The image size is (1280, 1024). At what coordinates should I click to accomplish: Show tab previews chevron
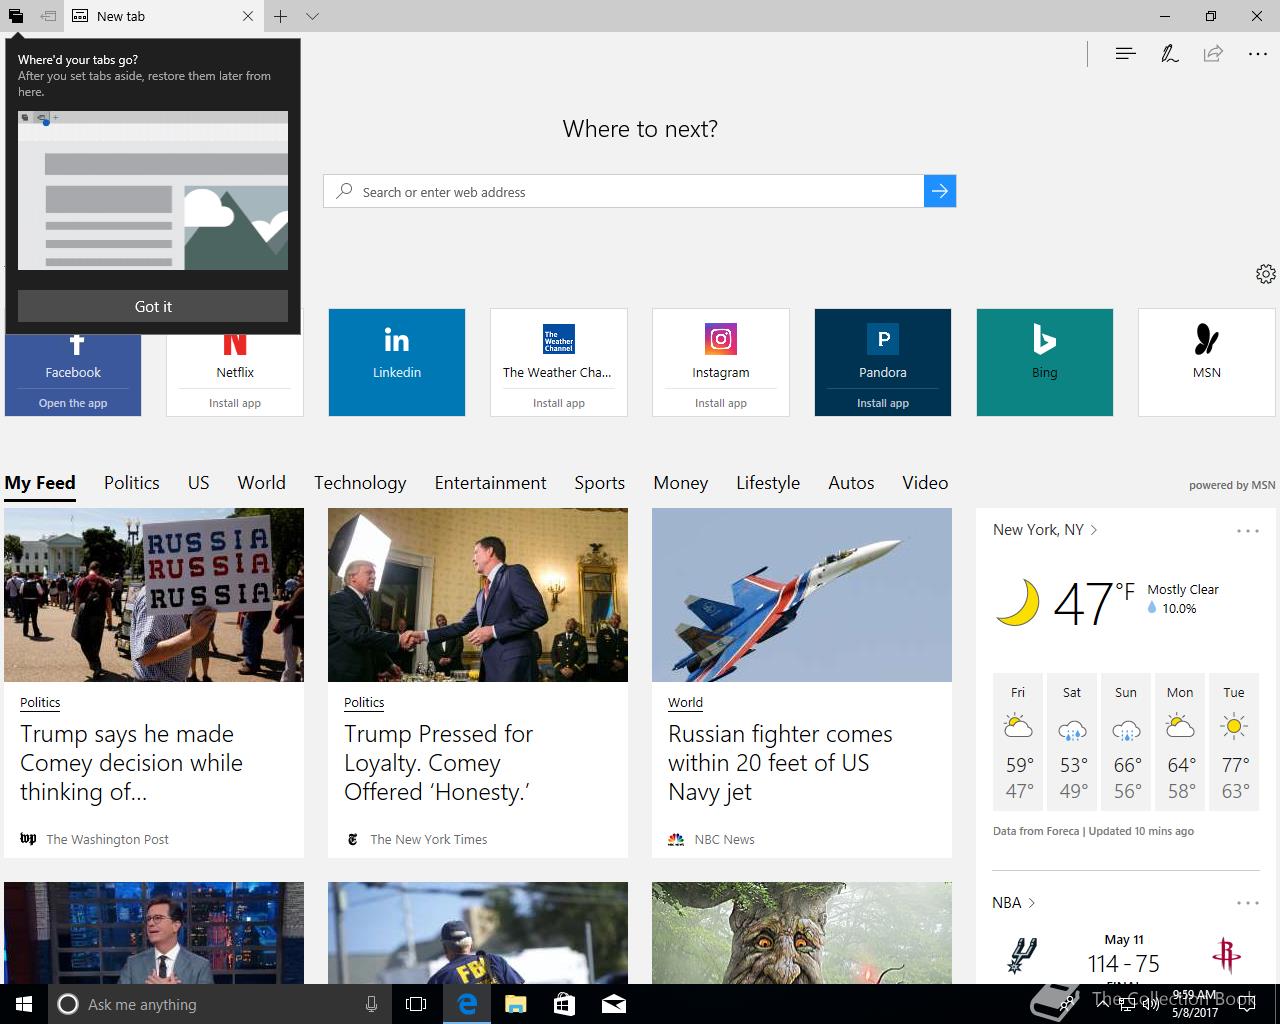(x=312, y=16)
